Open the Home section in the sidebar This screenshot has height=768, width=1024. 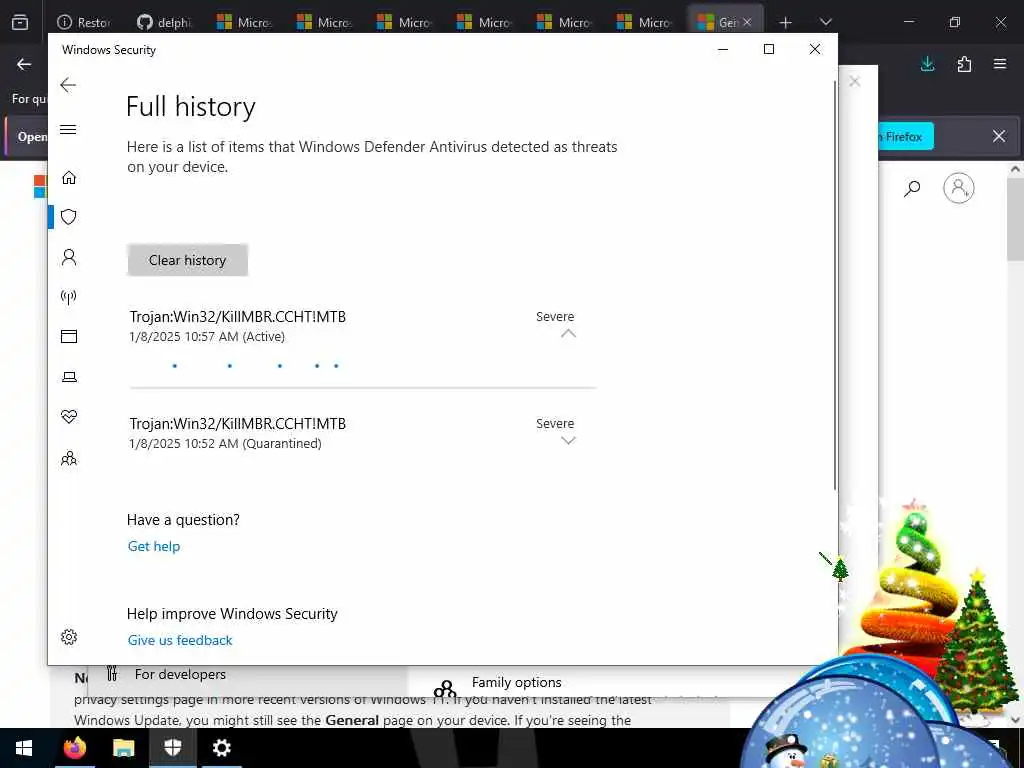coord(69,178)
